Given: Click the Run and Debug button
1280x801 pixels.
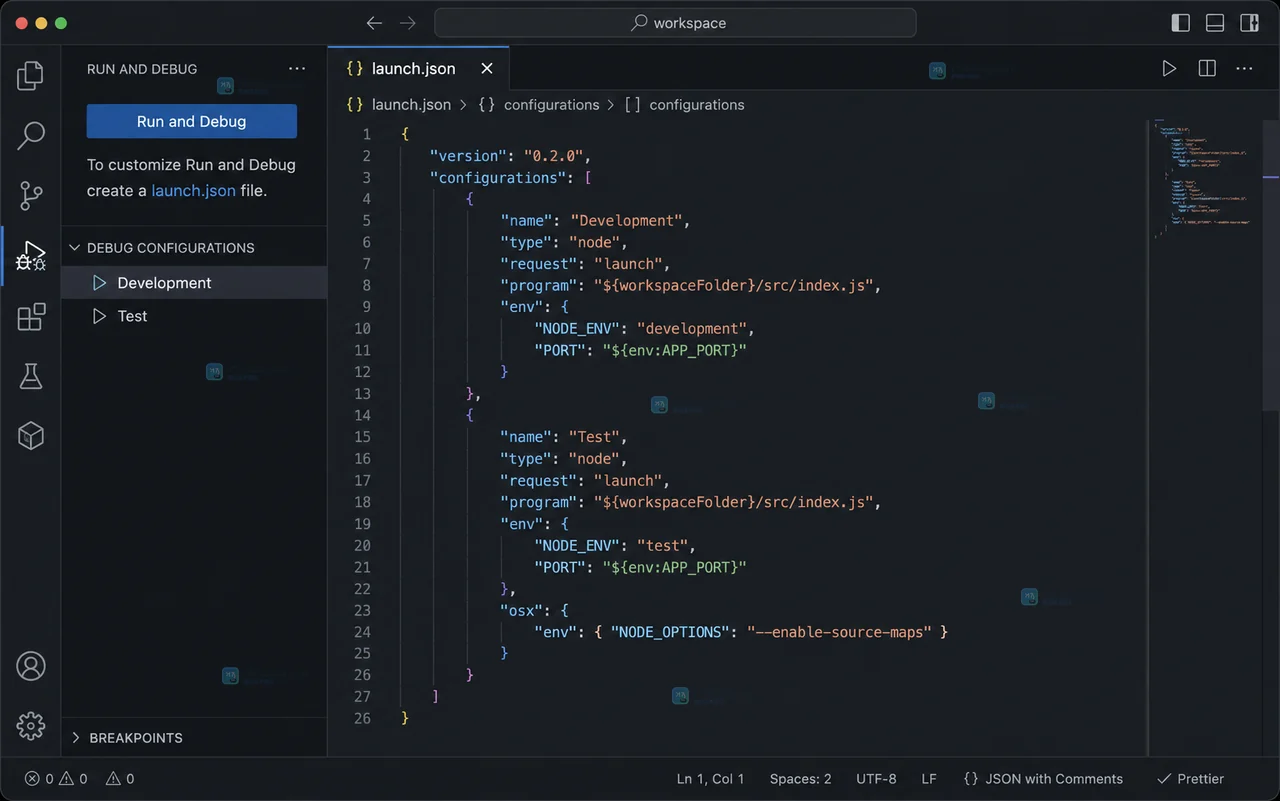Looking at the screenshot, I should click(x=192, y=121).
